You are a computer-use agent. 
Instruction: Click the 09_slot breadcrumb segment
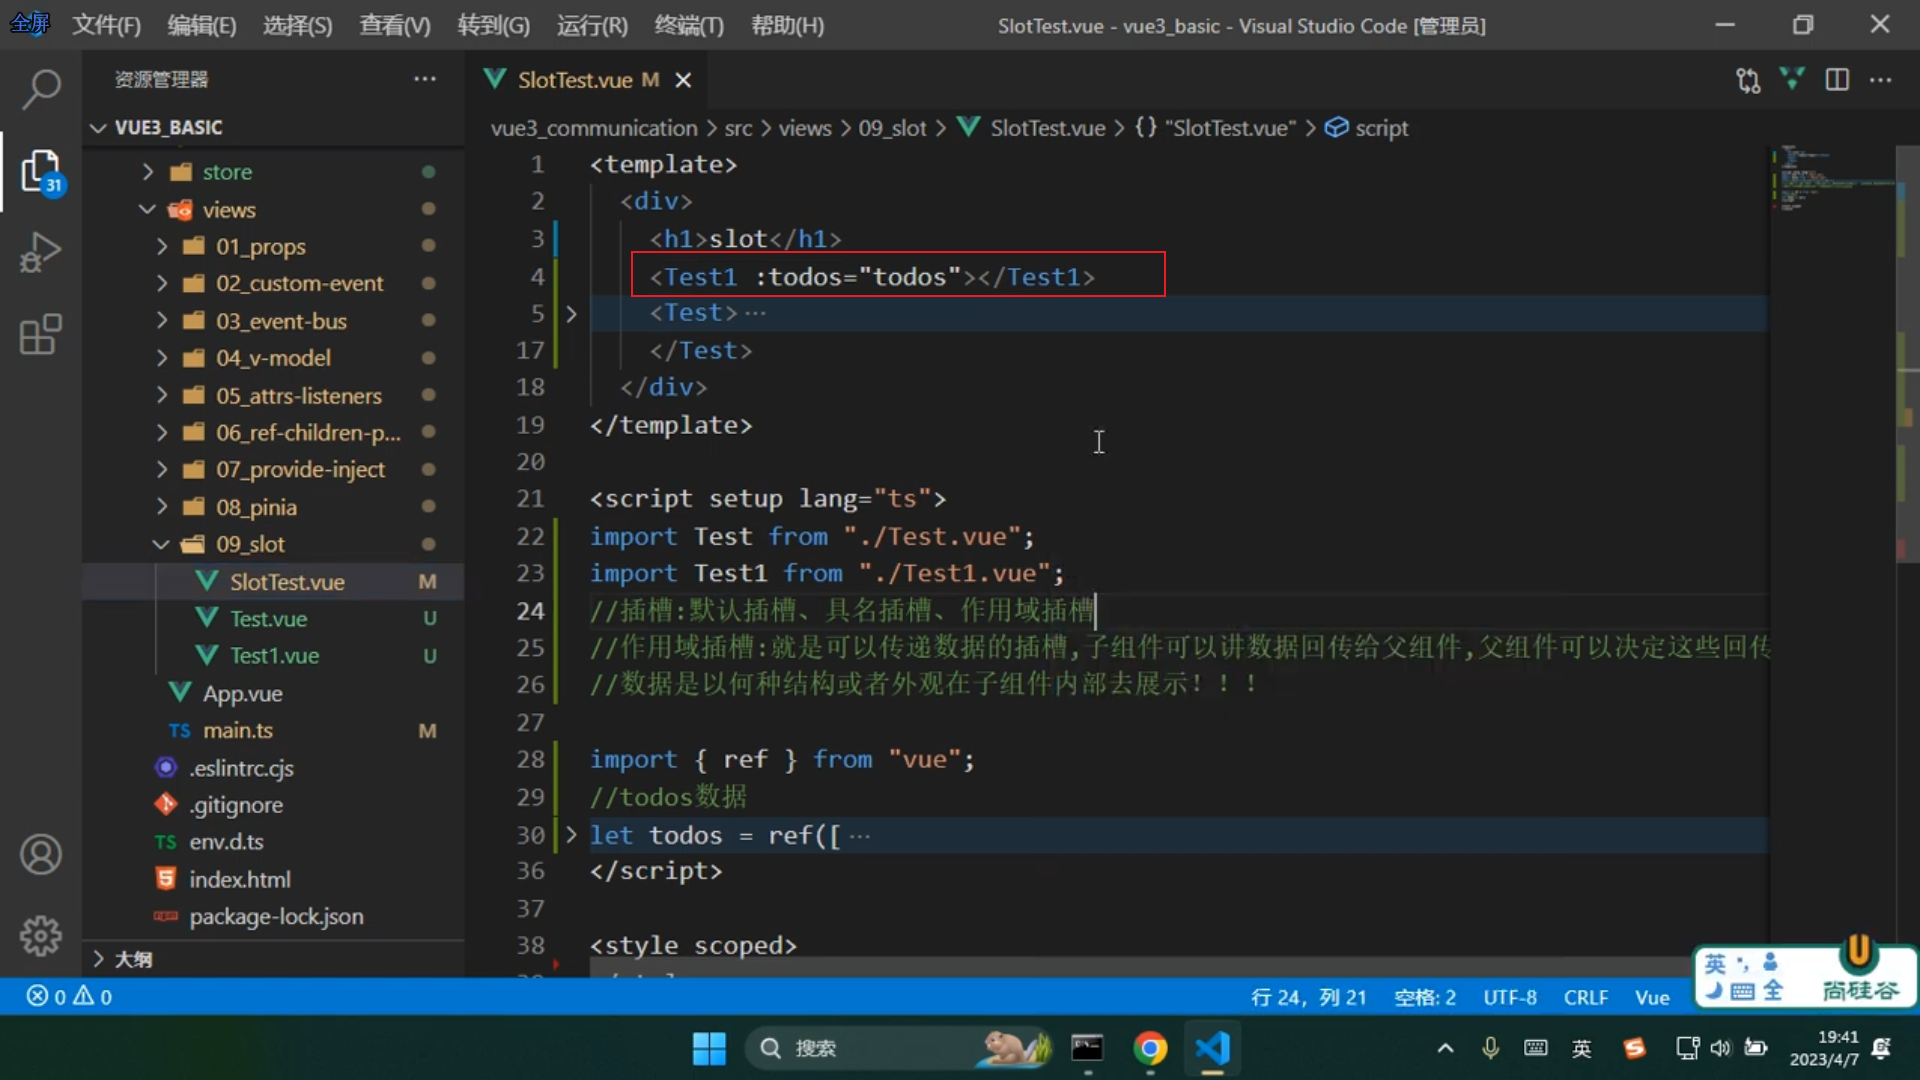coord(892,128)
